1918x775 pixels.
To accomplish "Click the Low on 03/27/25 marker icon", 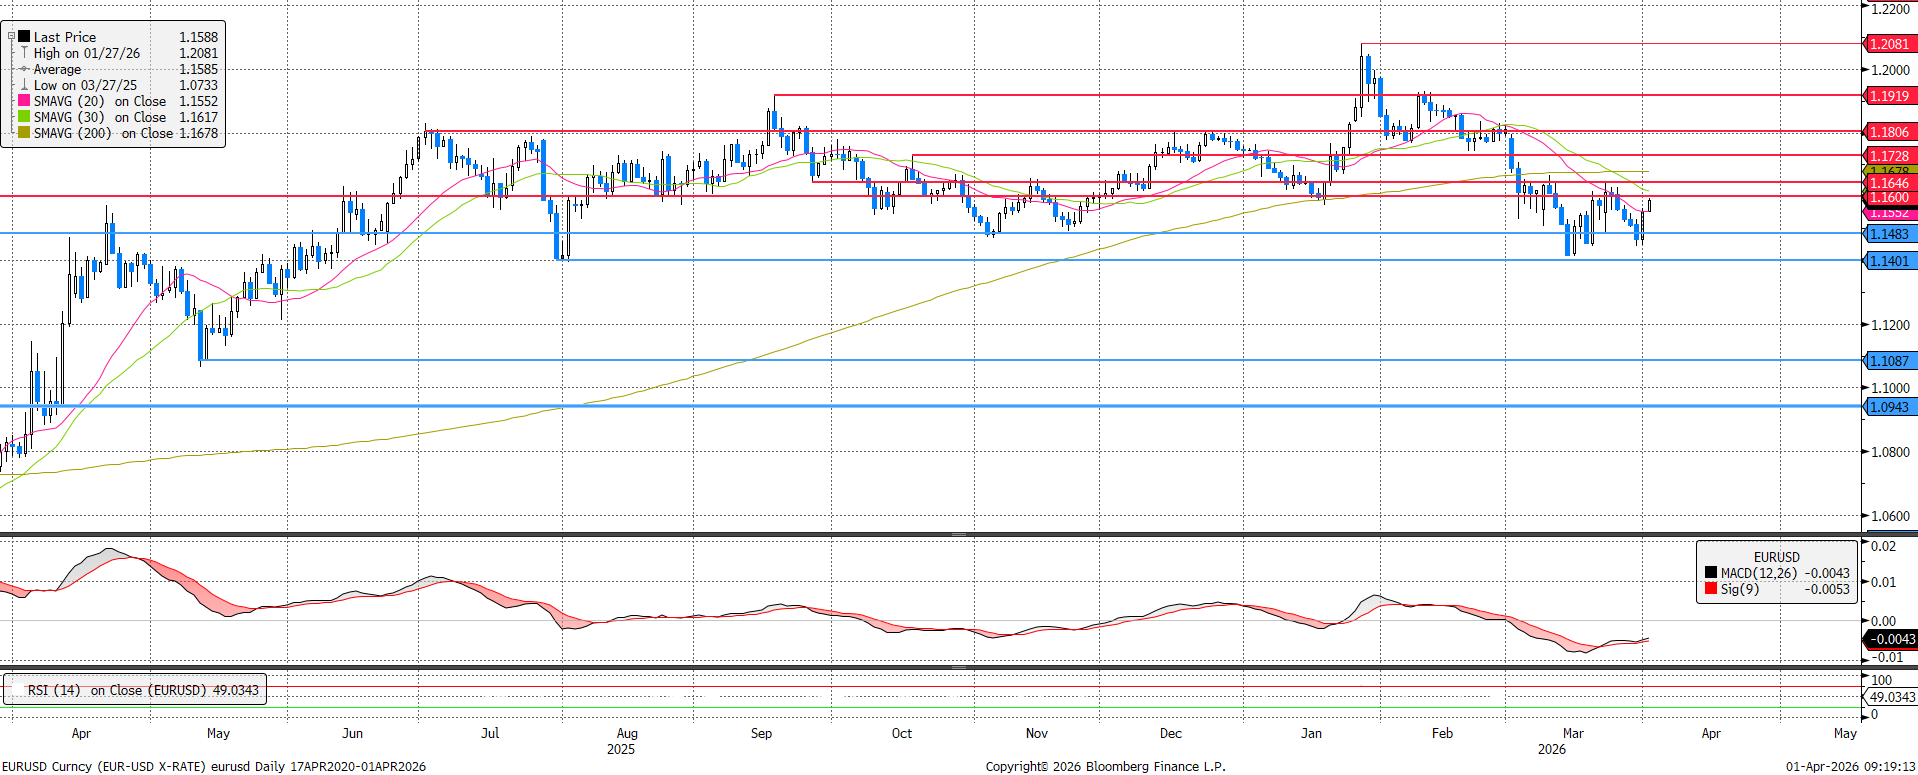I will (24, 85).
